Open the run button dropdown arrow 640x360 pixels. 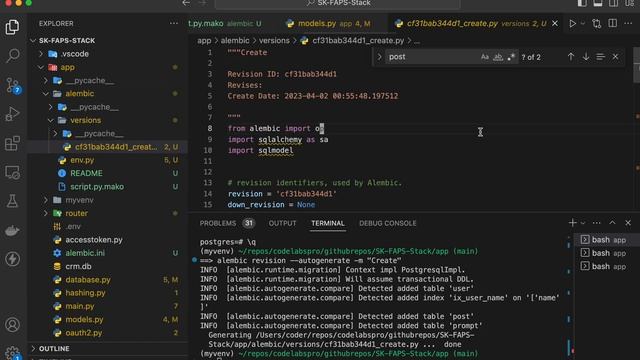(583, 24)
